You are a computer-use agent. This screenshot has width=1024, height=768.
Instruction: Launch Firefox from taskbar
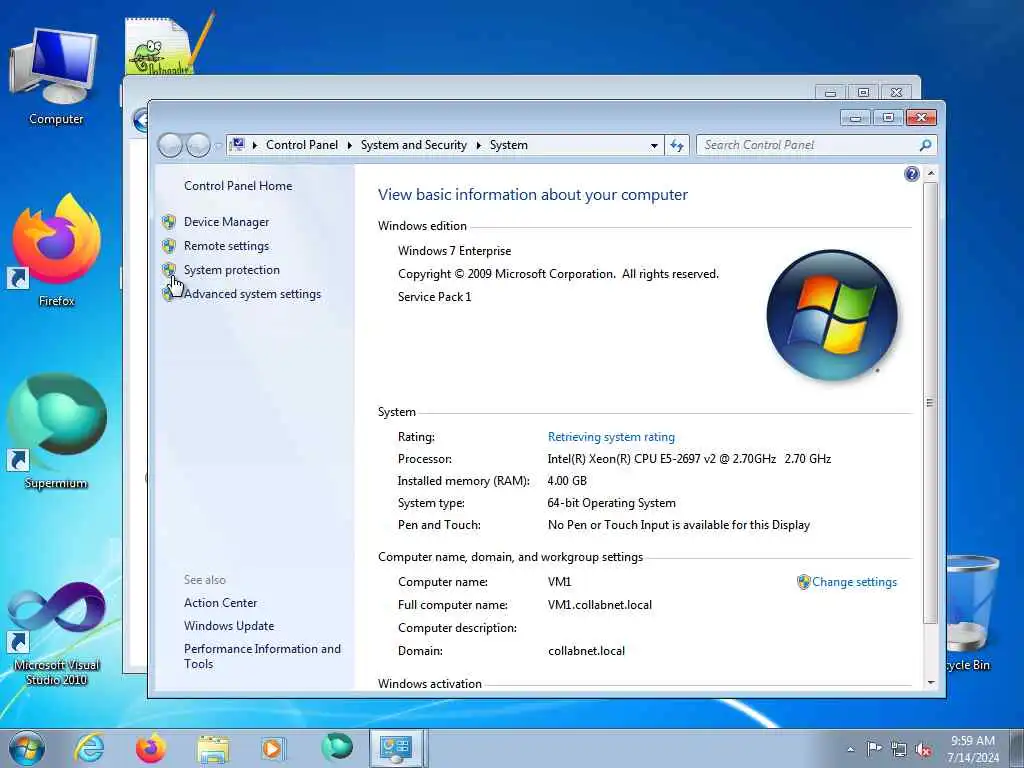[150, 748]
